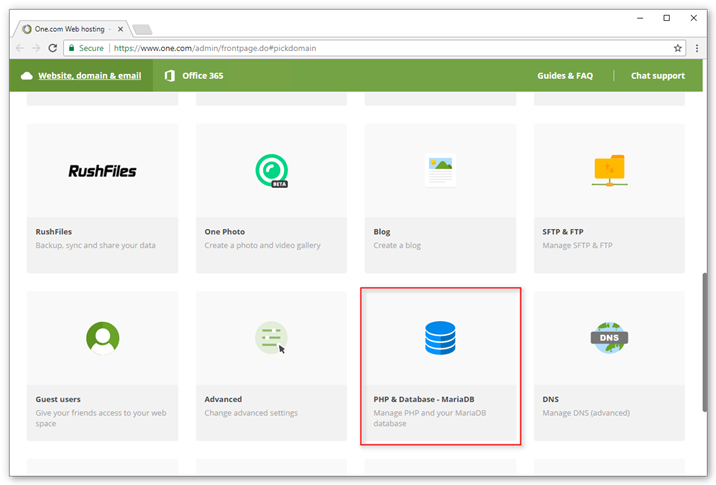Click the Office 365 logo icon
The image size is (716, 485).
(170, 76)
